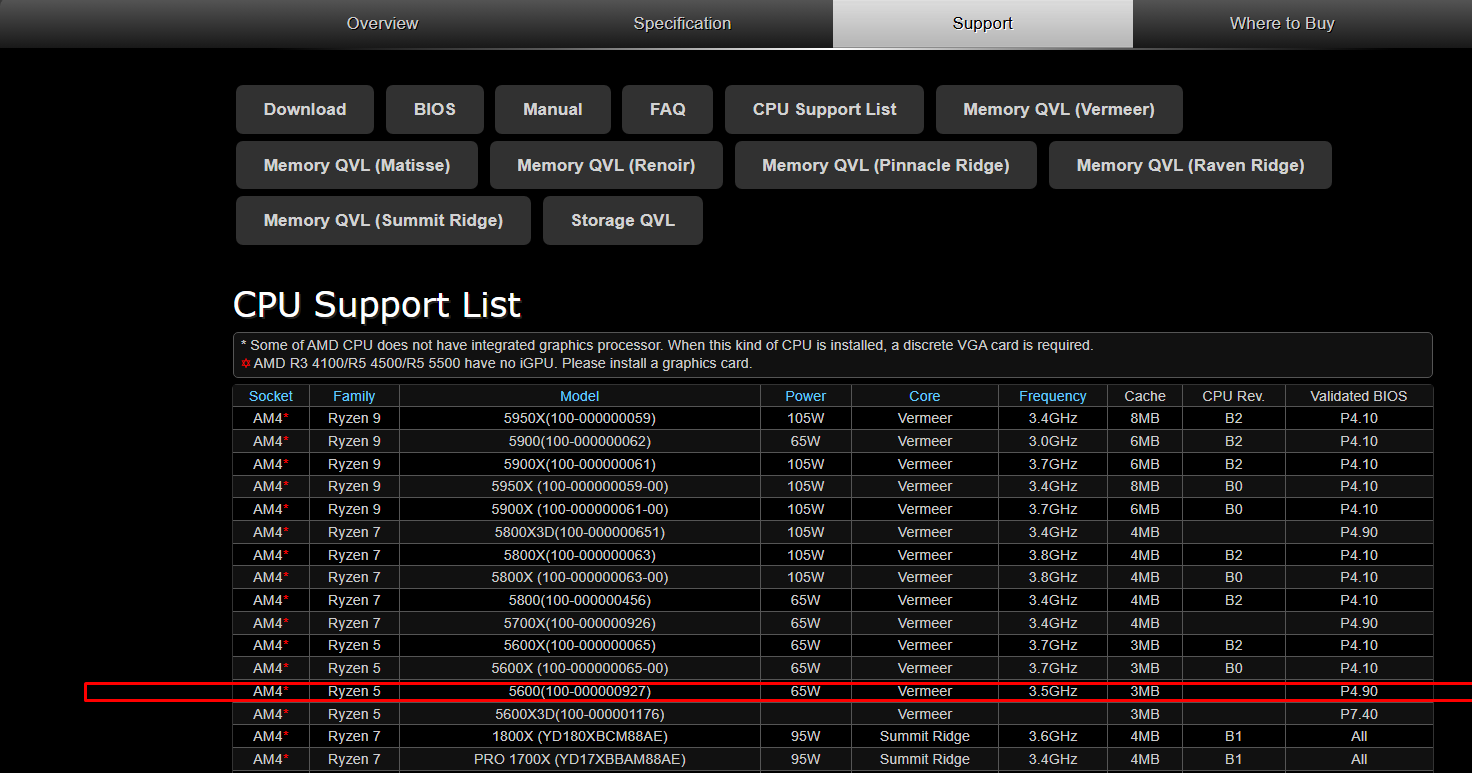Select model cell "5900(100-000000062)"

[580, 441]
